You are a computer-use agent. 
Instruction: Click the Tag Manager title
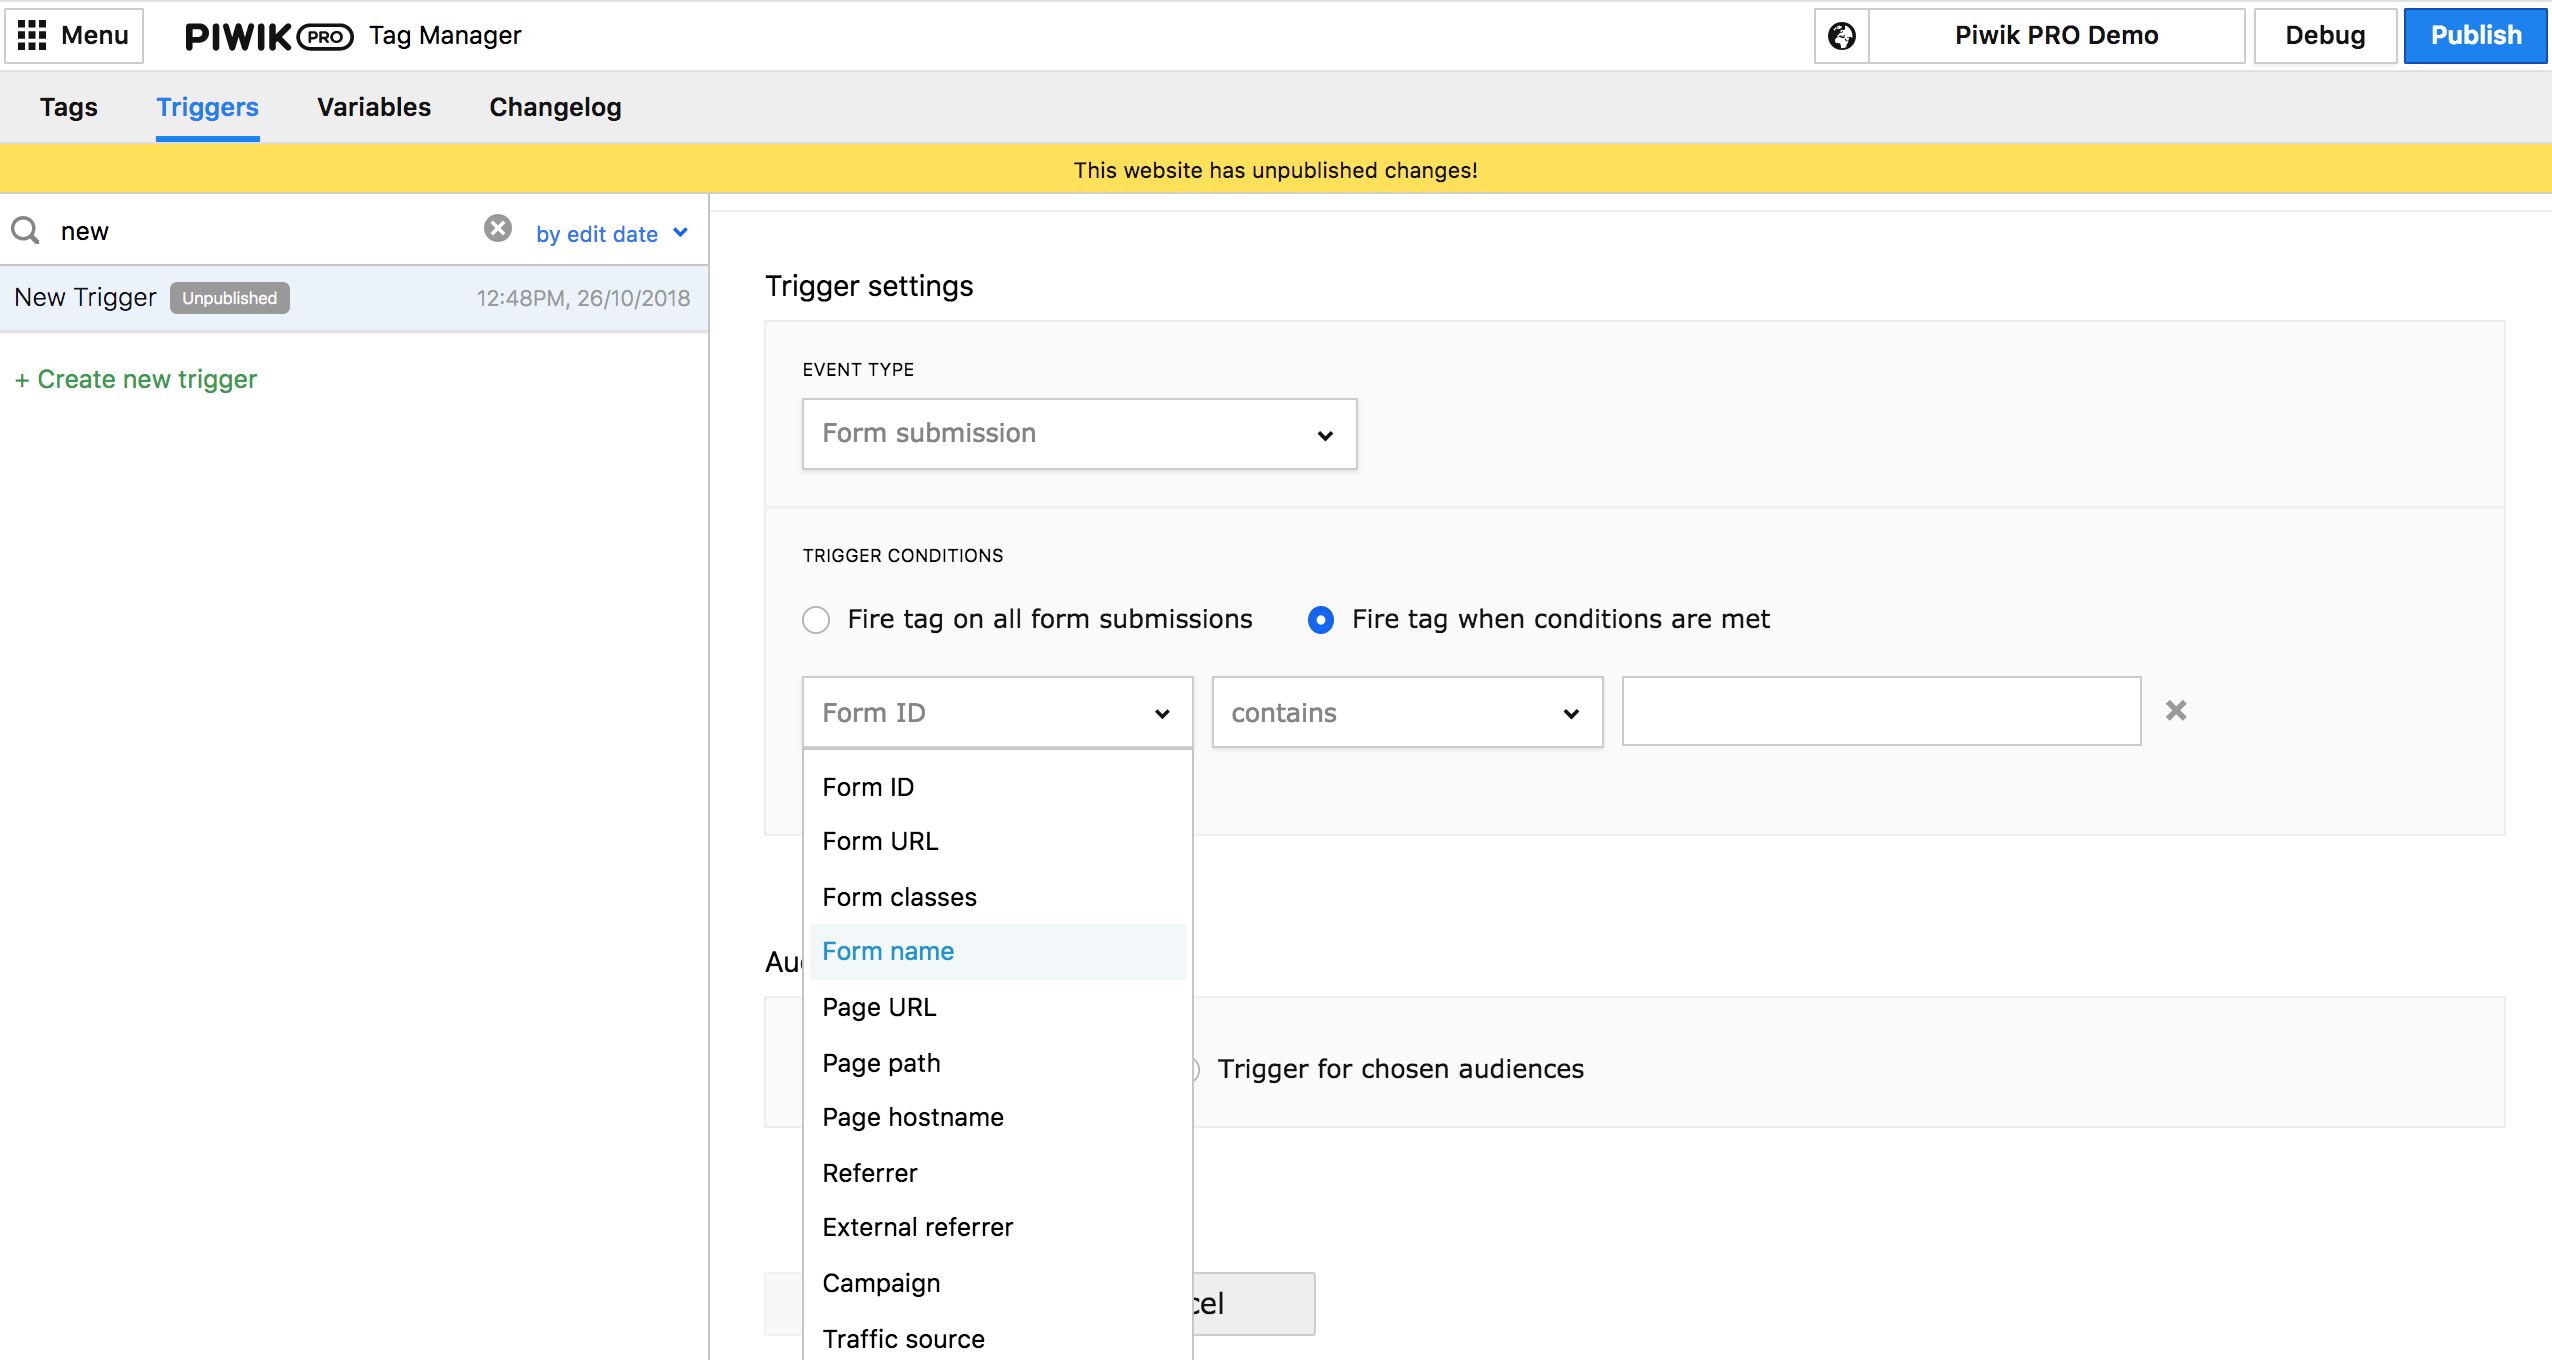click(x=445, y=36)
